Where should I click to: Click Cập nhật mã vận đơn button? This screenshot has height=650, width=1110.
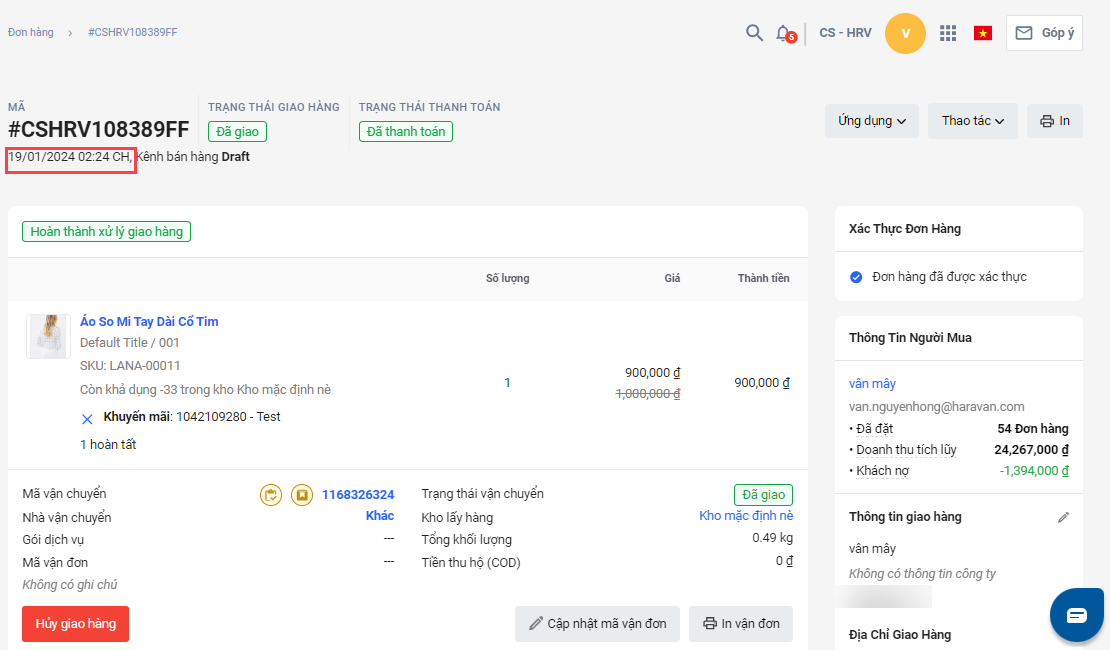[x=597, y=624]
